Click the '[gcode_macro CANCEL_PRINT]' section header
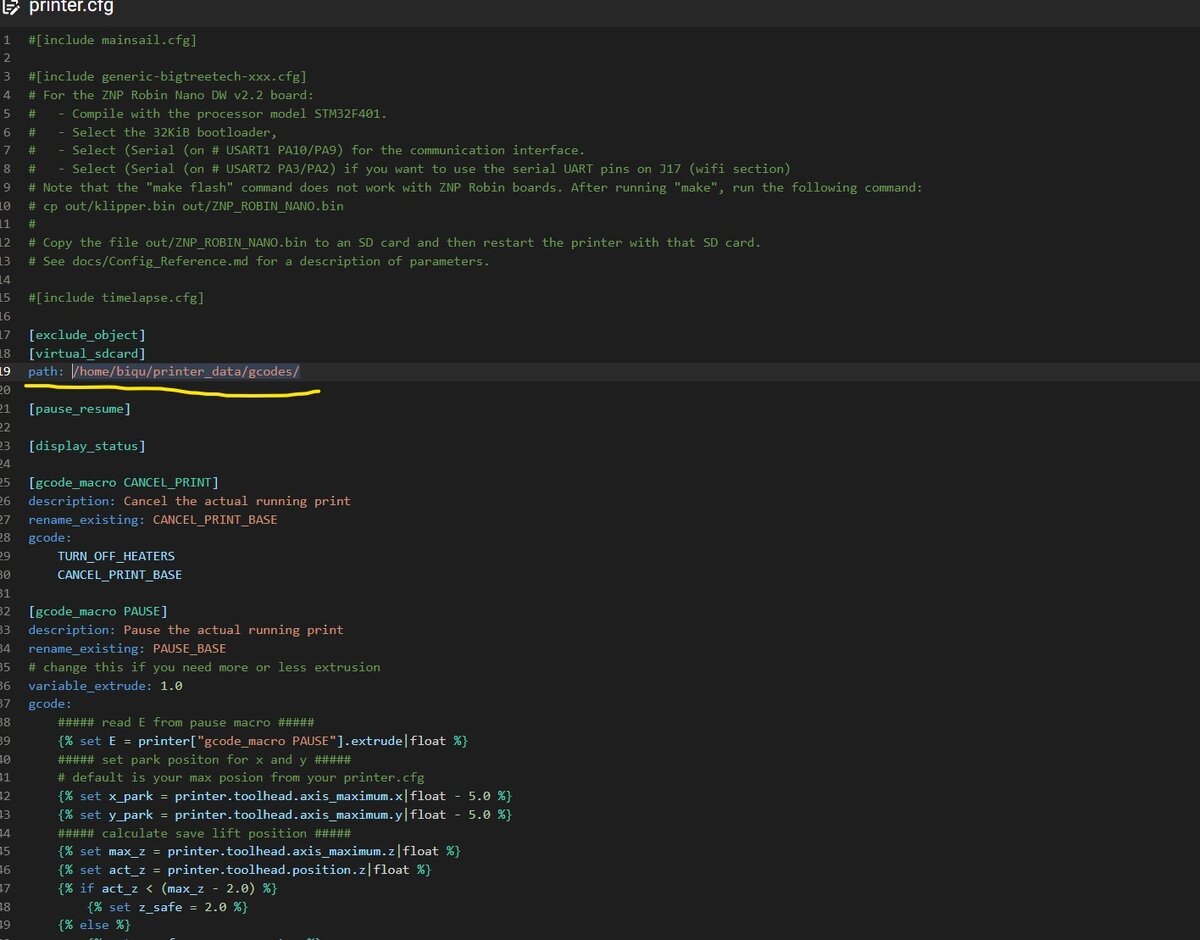This screenshot has width=1200, height=940. click(123, 483)
